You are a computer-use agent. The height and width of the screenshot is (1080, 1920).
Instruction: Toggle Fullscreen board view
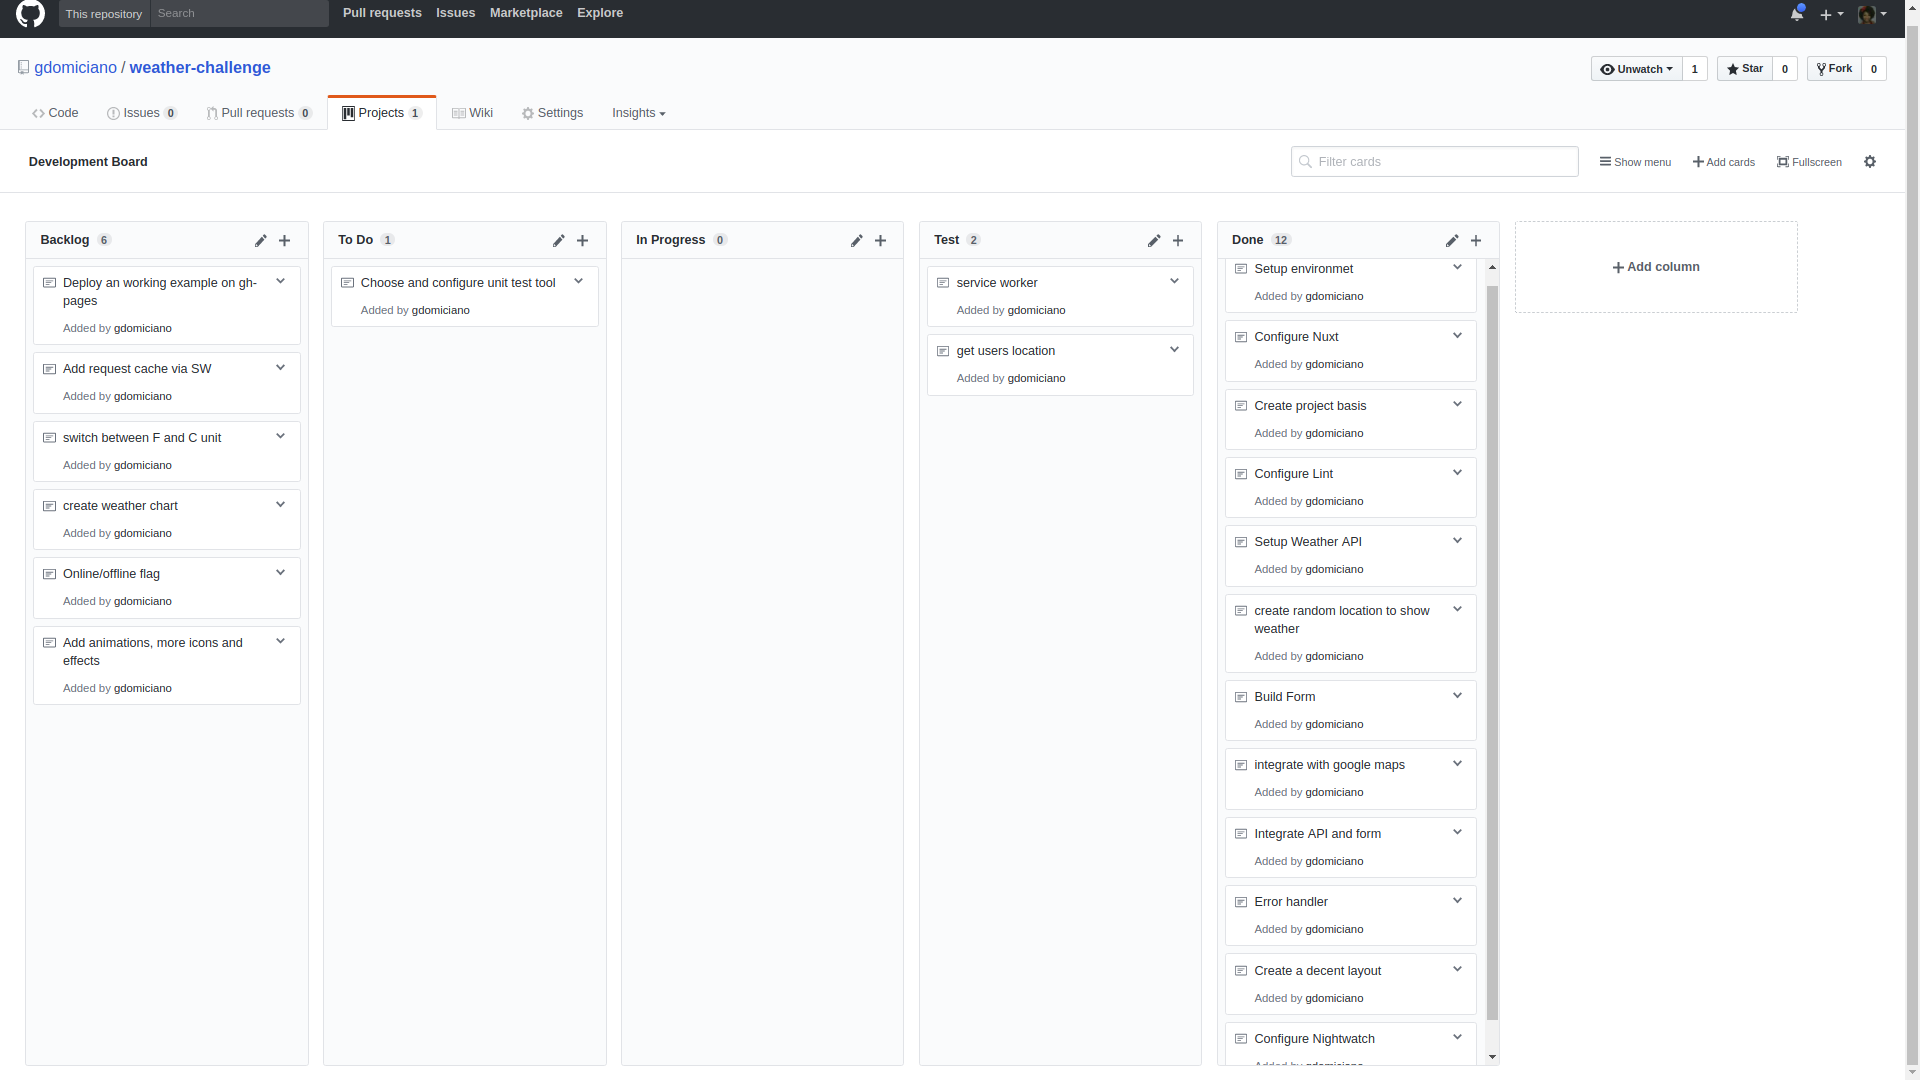click(1808, 162)
